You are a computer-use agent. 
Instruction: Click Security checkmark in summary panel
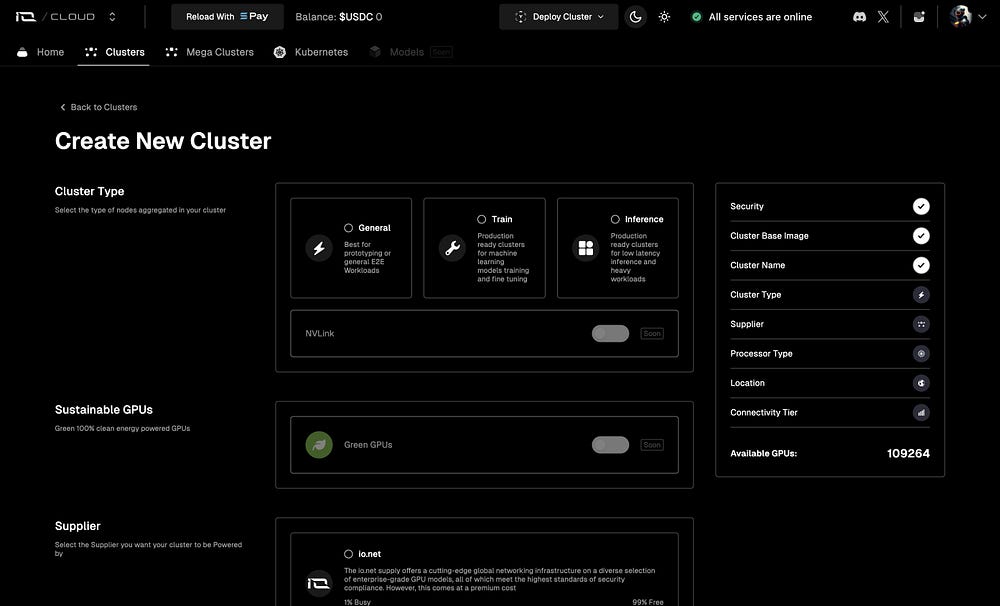(x=921, y=206)
